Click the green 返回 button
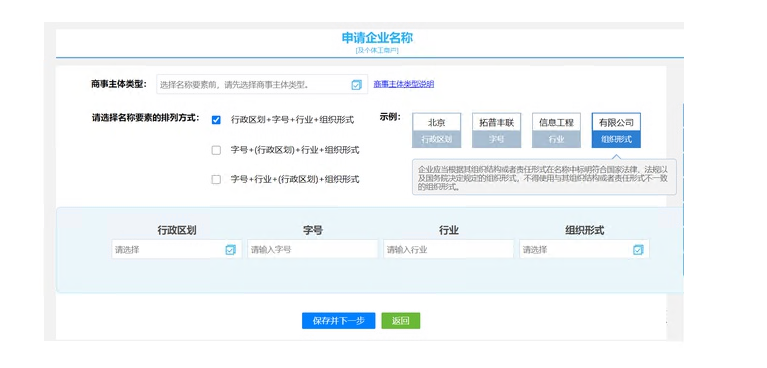Viewport: 767px width, 368px height. (401, 321)
